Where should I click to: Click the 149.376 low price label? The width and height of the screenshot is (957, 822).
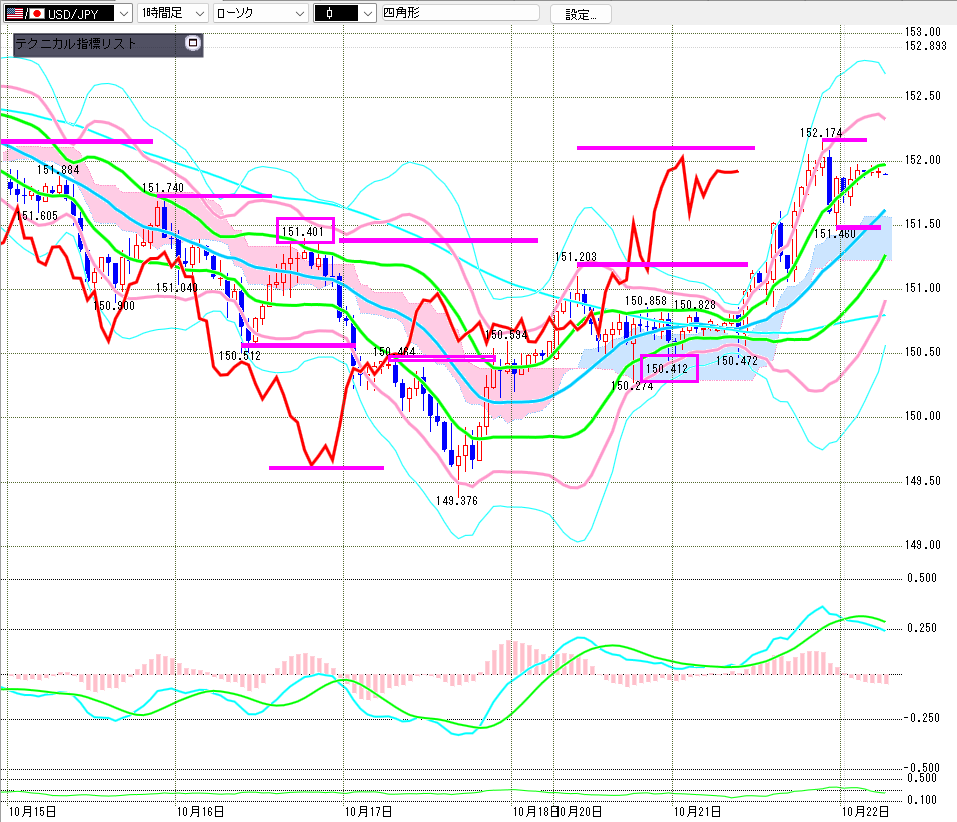456,501
